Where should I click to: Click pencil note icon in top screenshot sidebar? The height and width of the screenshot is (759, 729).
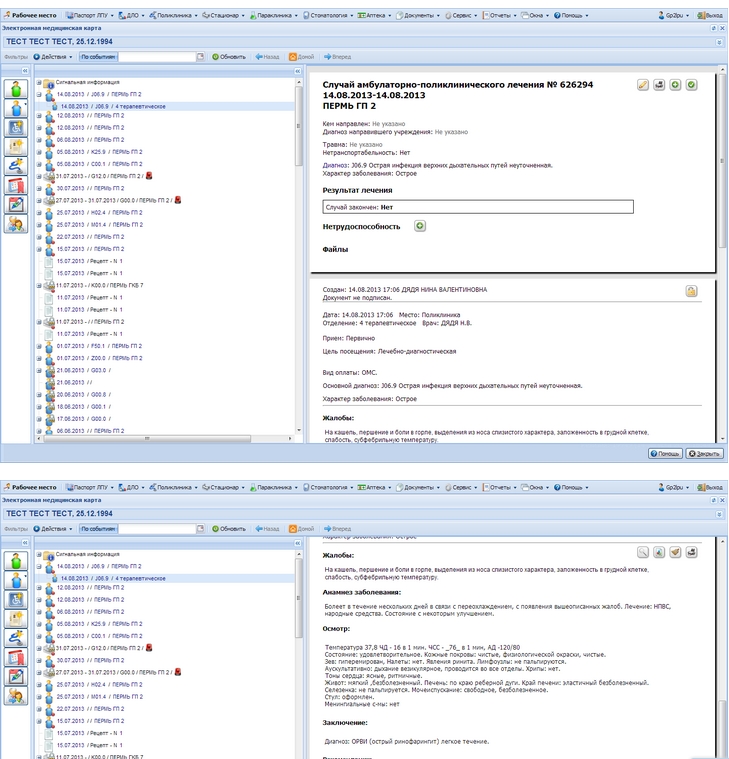(x=16, y=204)
